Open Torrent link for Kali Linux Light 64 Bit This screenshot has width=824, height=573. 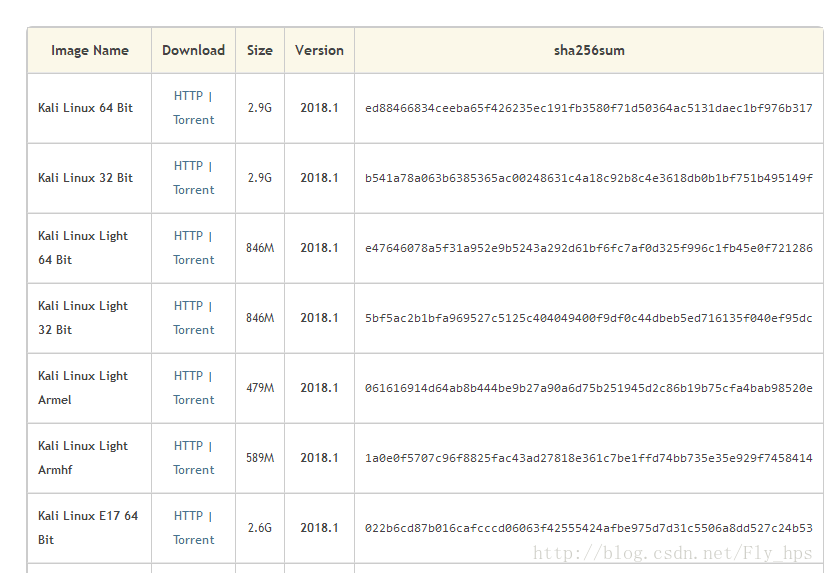point(194,260)
